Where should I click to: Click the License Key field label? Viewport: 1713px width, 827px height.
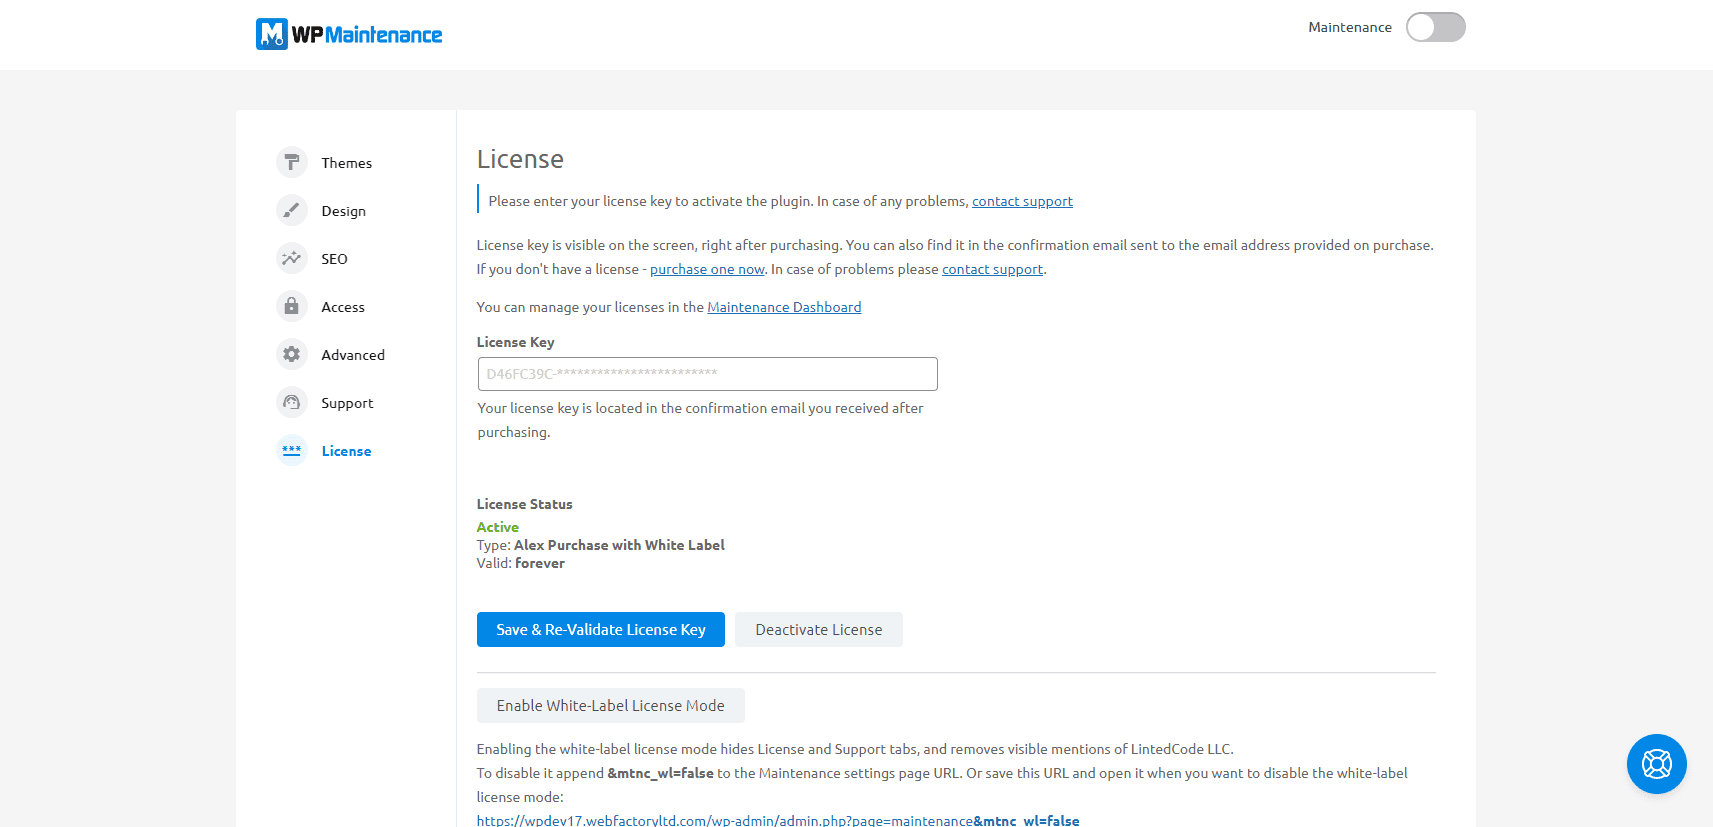click(515, 342)
